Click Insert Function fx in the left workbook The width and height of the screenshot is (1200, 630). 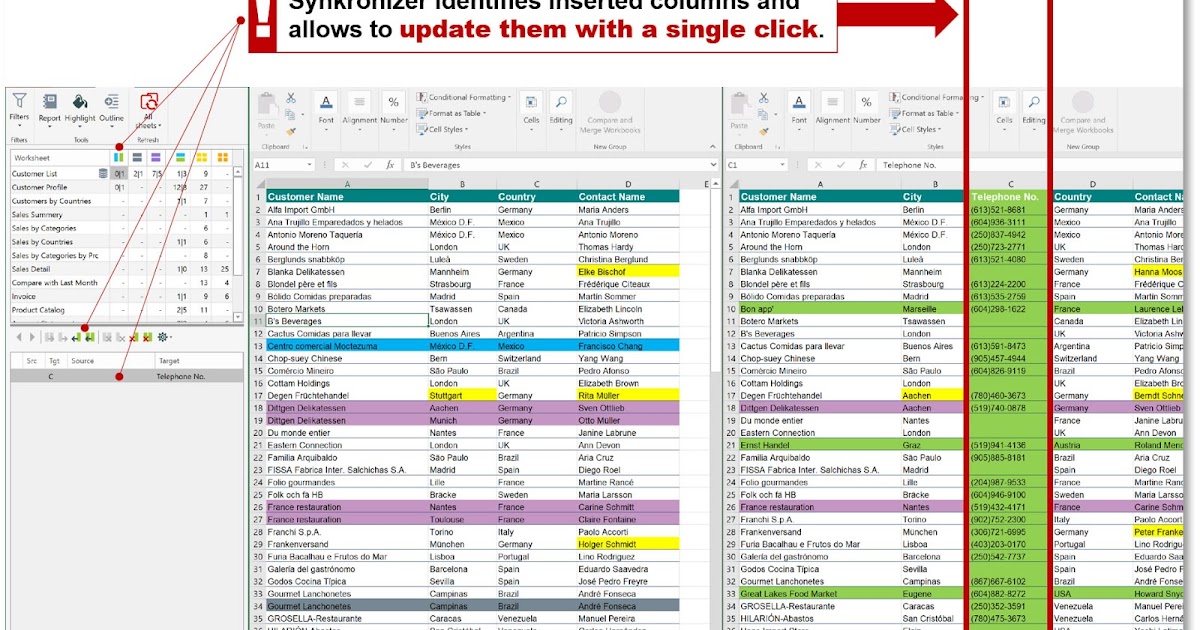pos(390,165)
